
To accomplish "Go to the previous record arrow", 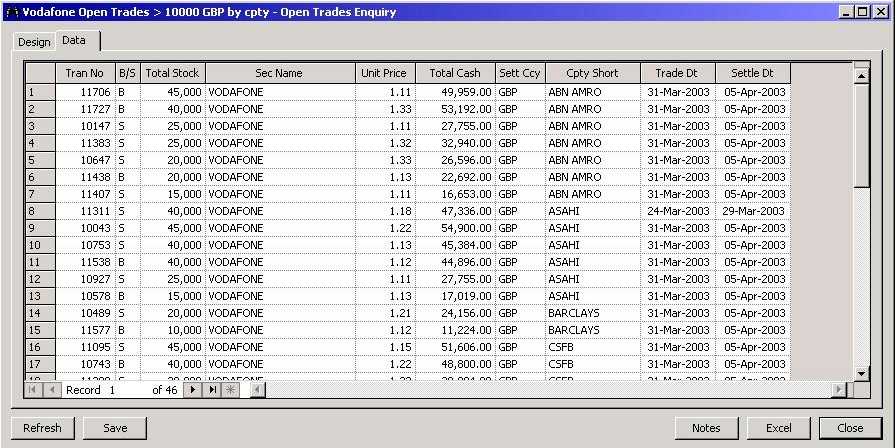I will click(x=52, y=390).
